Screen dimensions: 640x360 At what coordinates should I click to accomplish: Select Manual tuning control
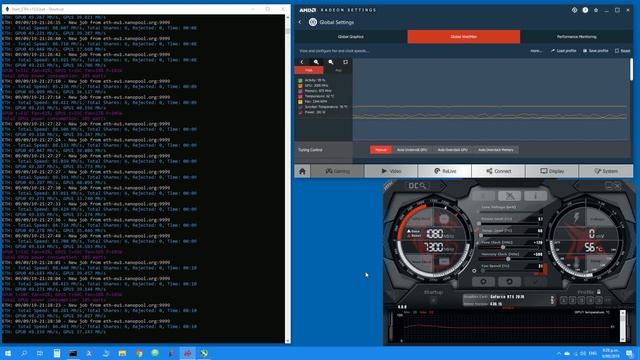[x=381, y=150]
